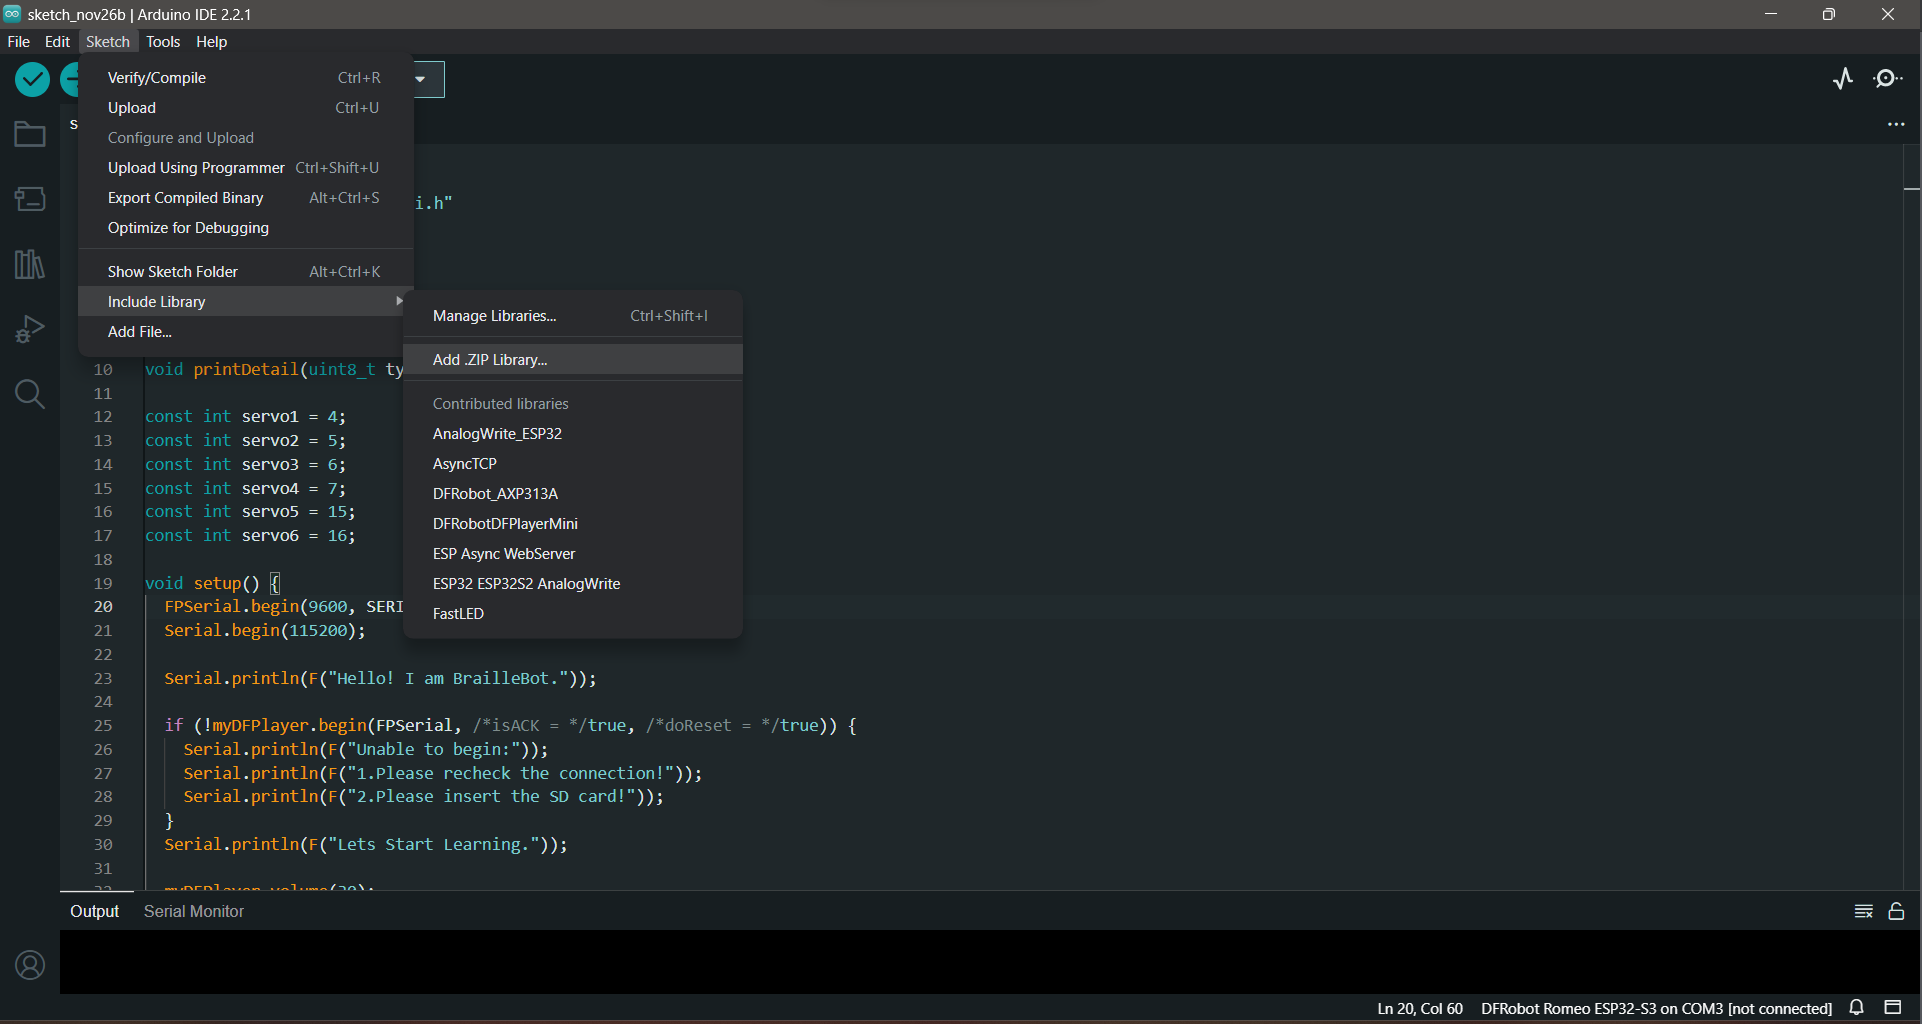Click the 'const int servo3 = 6' line
This screenshot has width=1922, height=1024.
pos(245,465)
